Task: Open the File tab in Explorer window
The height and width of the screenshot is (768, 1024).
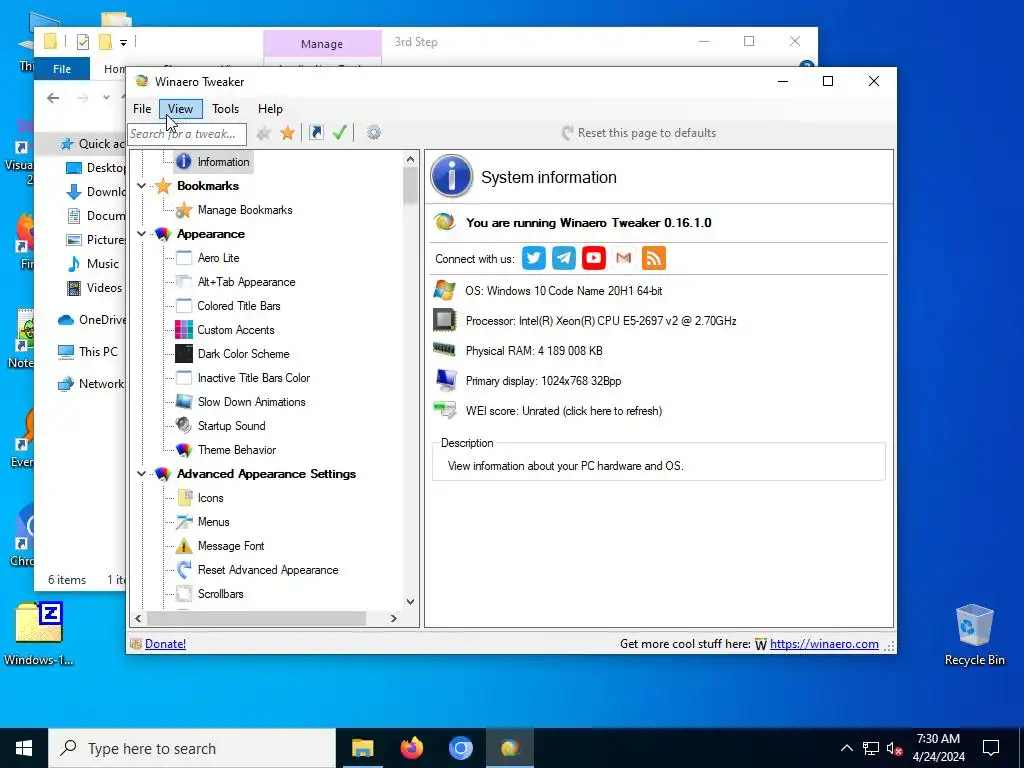Action: [x=62, y=69]
